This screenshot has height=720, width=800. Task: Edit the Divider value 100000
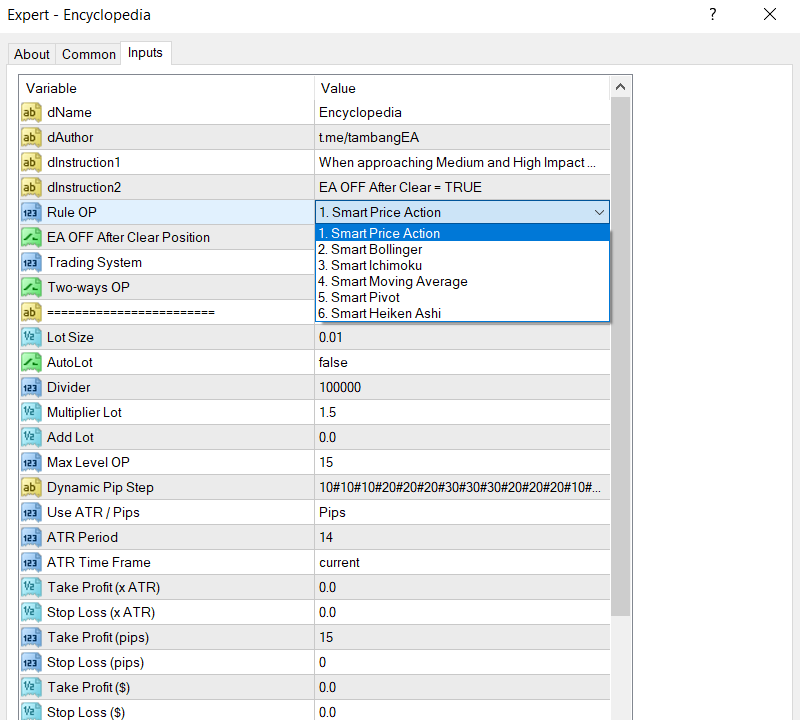(x=462, y=387)
